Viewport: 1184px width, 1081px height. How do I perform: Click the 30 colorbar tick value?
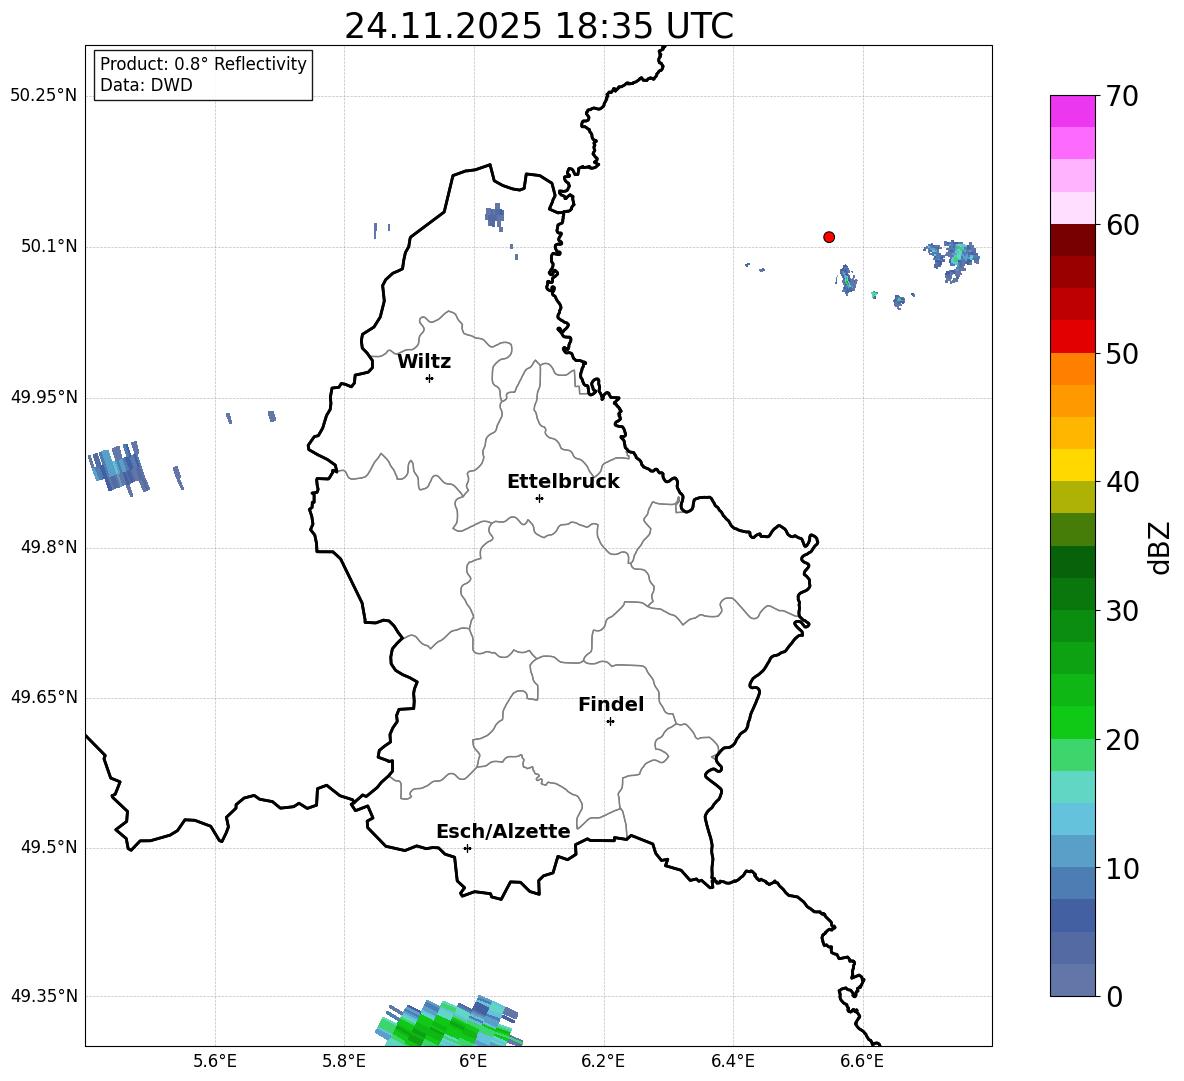click(1122, 611)
